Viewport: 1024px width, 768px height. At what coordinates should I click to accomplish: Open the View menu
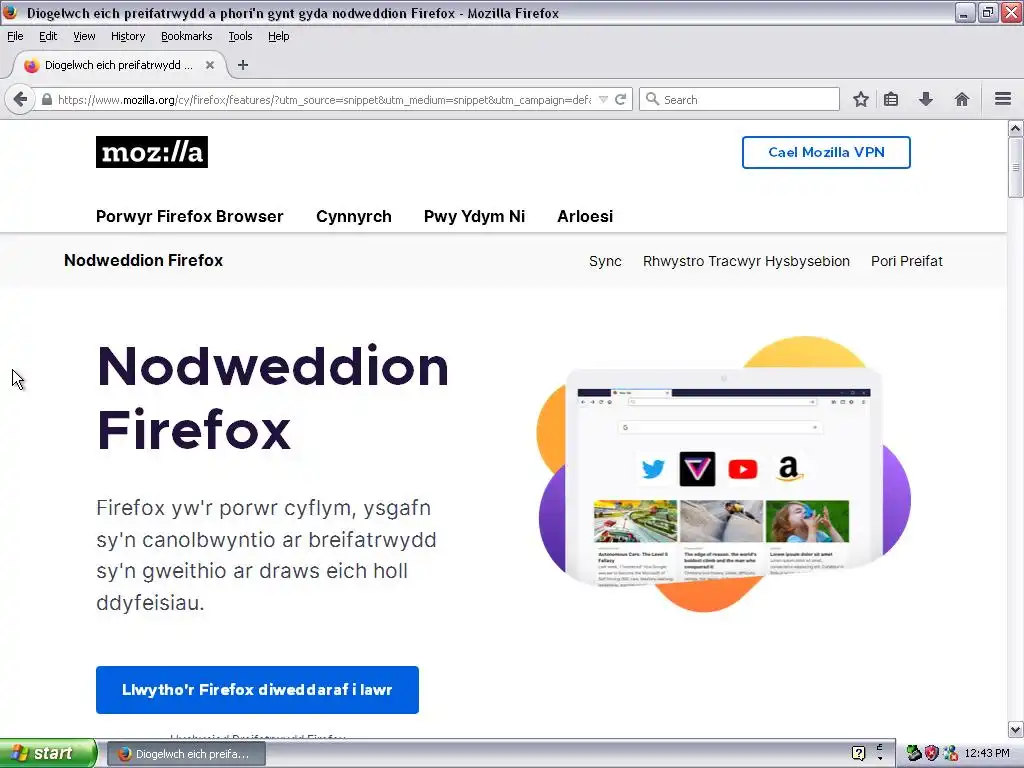click(x=84, y=36)
